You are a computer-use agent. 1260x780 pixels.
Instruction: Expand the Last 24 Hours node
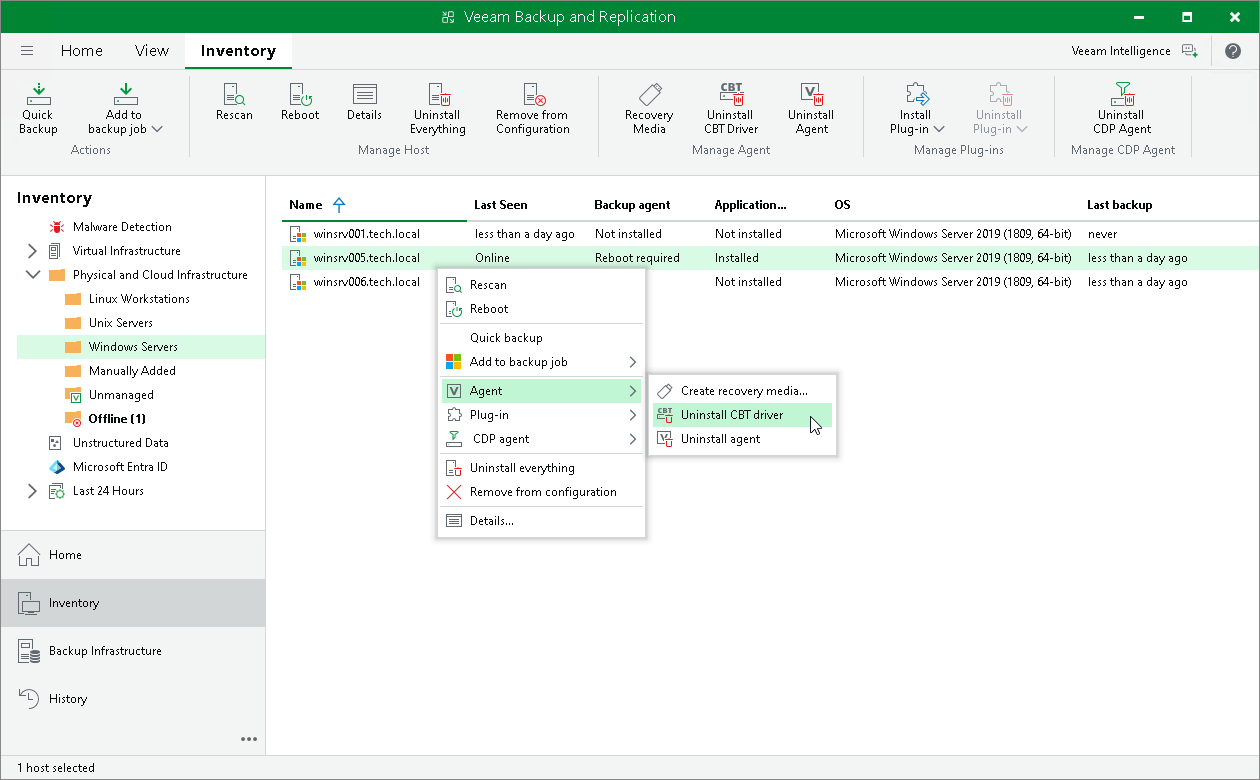32,491
